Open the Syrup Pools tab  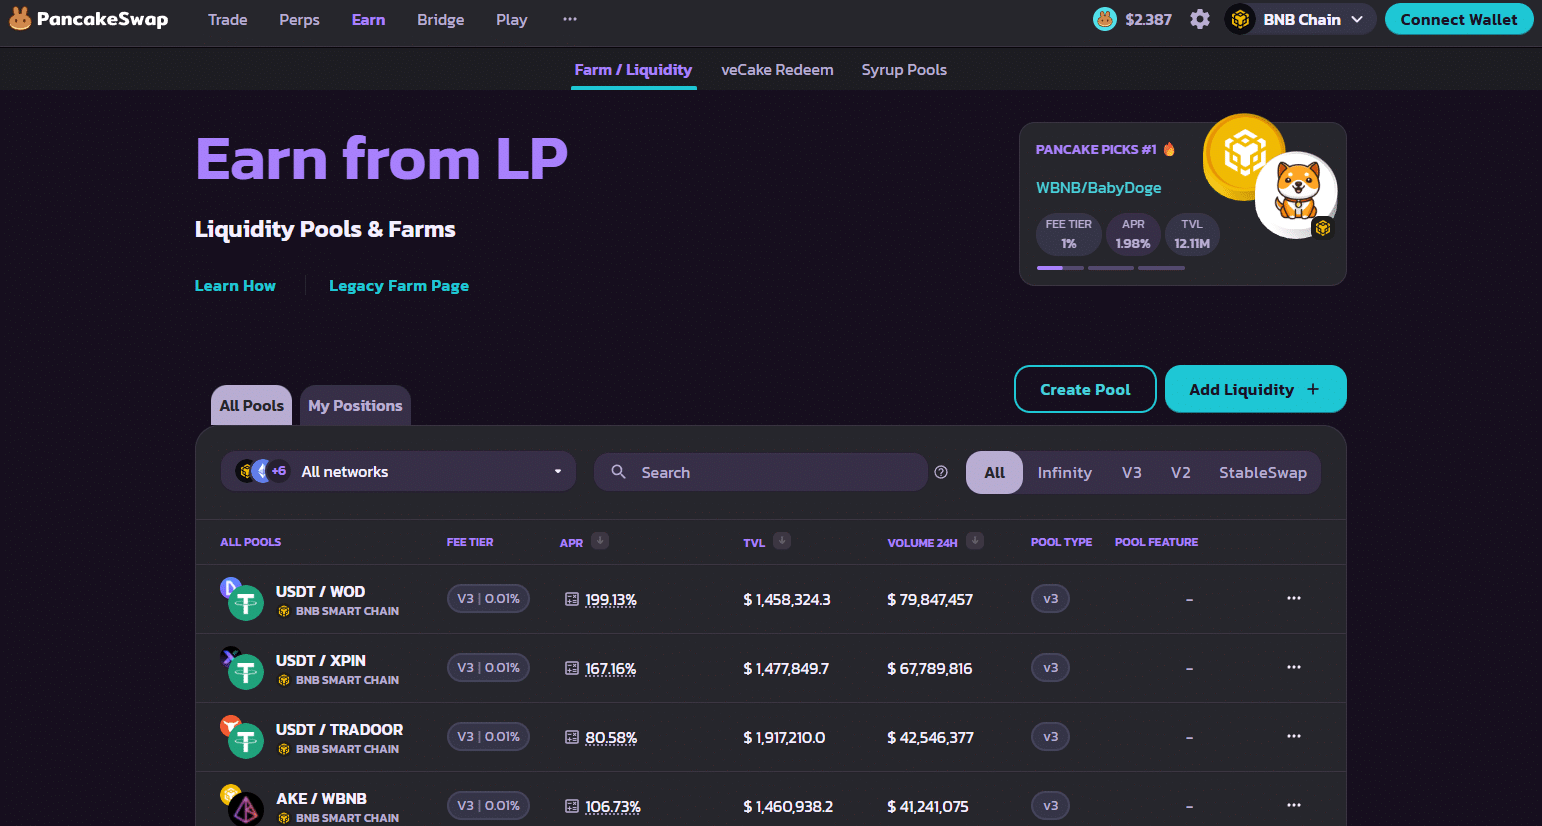click(x=904, y=69)
